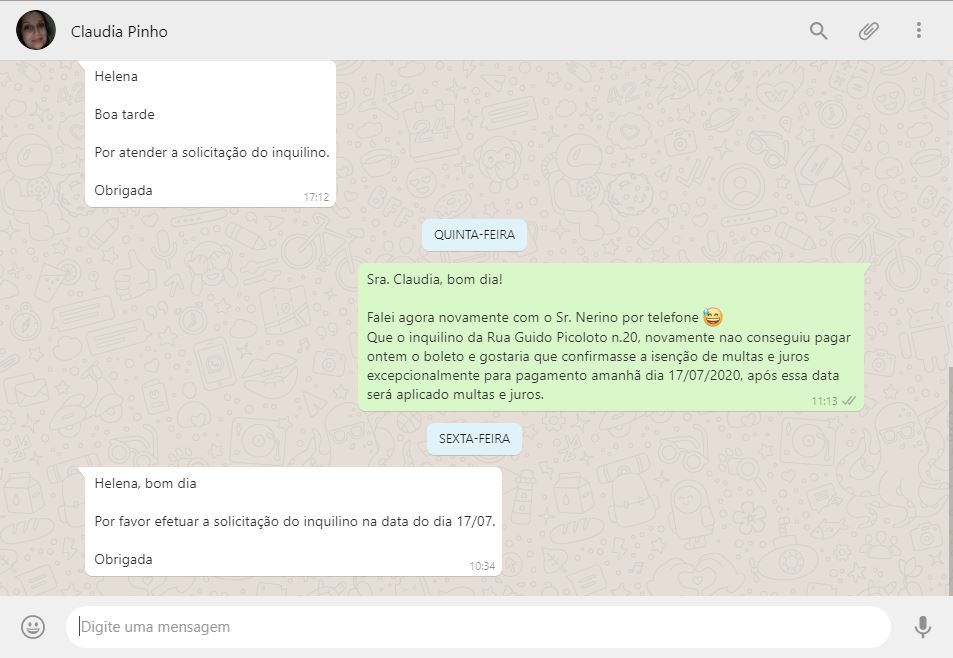Click the 17:12 message timestamp
953x658 pixels.
tap(316, 197)
